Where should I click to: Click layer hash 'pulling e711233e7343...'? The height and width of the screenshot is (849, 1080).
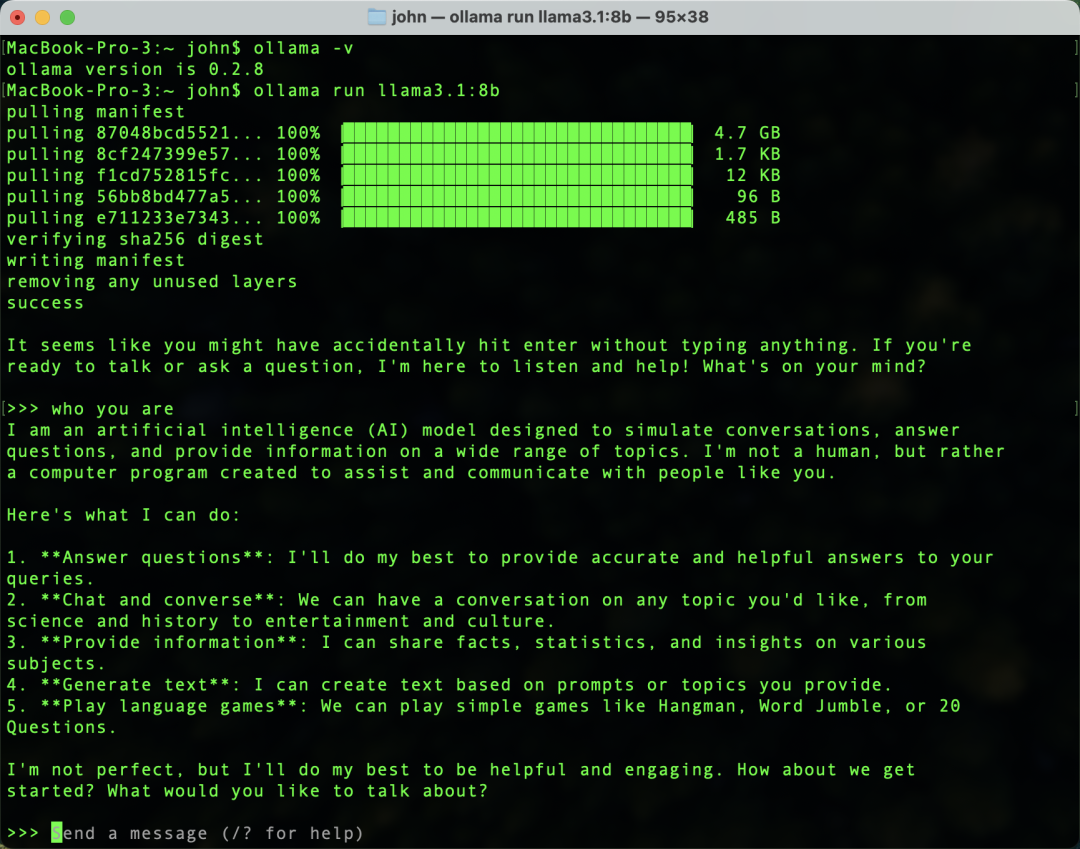point(134,218)
